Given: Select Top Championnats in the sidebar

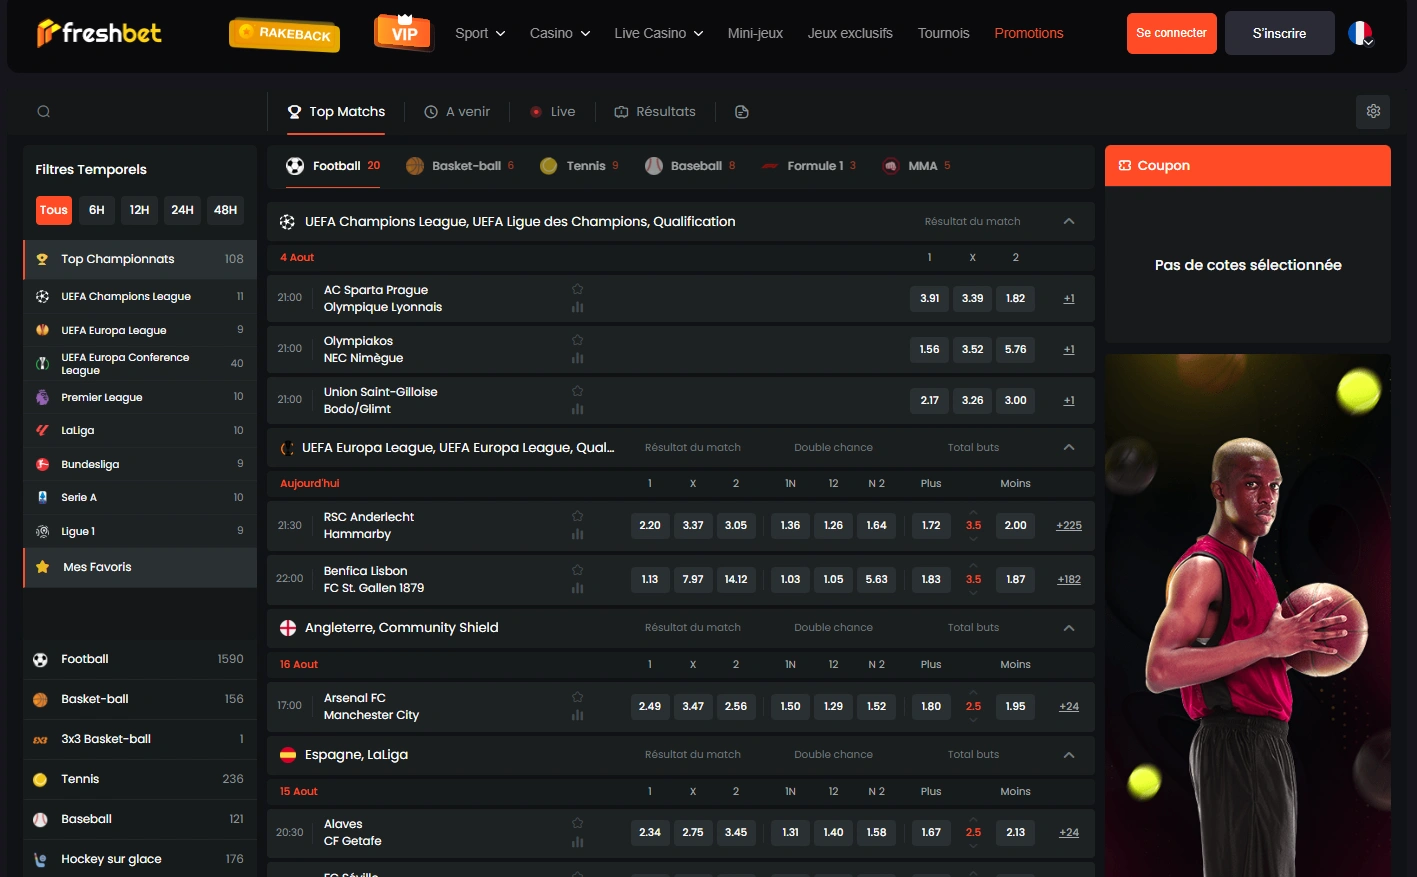Looking at the screenshot, I should (x=140, y=259).
